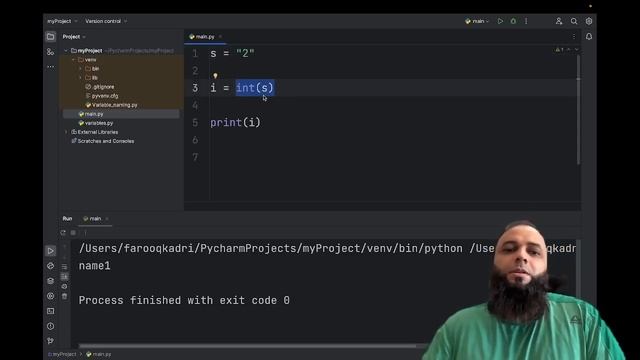This screenshot has height=360, width=640.
Task: Click the python interpreter path in console
Action: pyautogui.click(x=271, y=249)
